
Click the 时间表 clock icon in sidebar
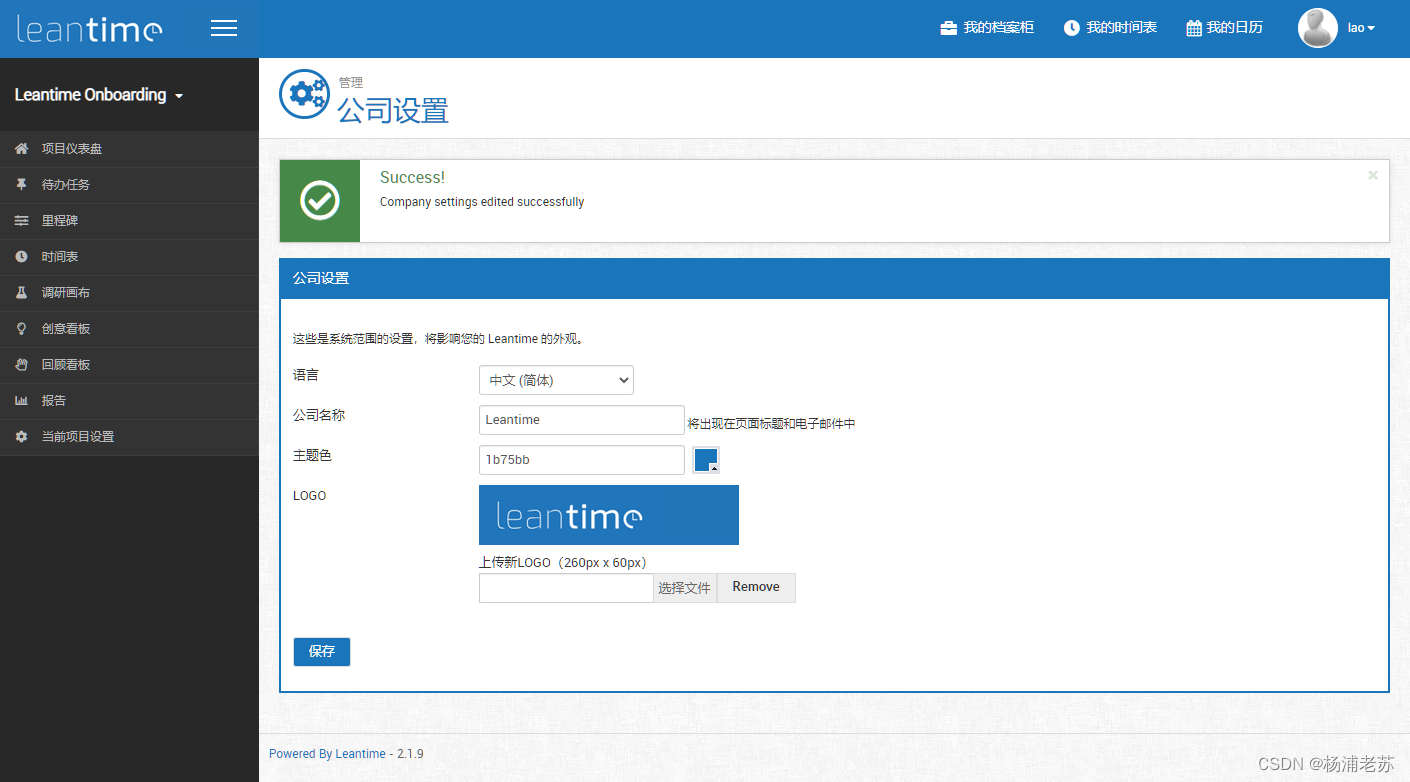pyautogui.click(x=20, y=257)
